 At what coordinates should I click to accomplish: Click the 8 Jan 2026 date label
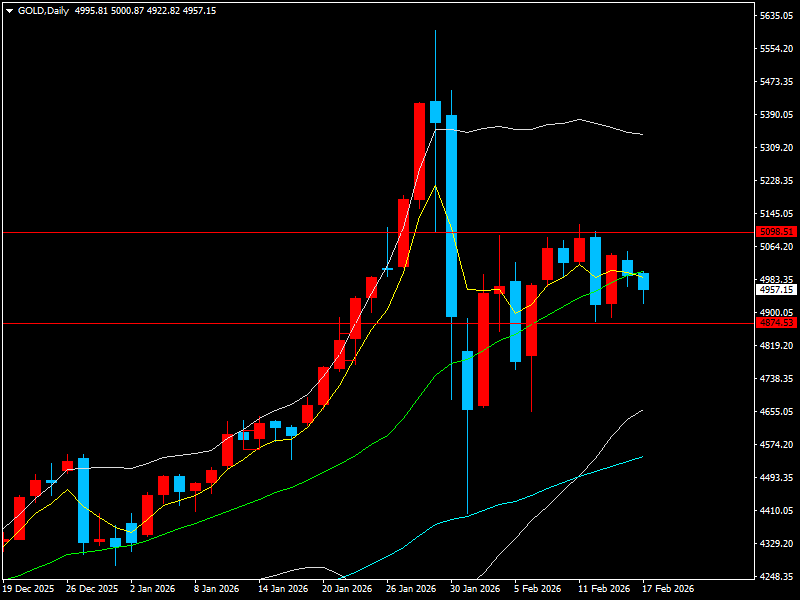click(217, 589)
